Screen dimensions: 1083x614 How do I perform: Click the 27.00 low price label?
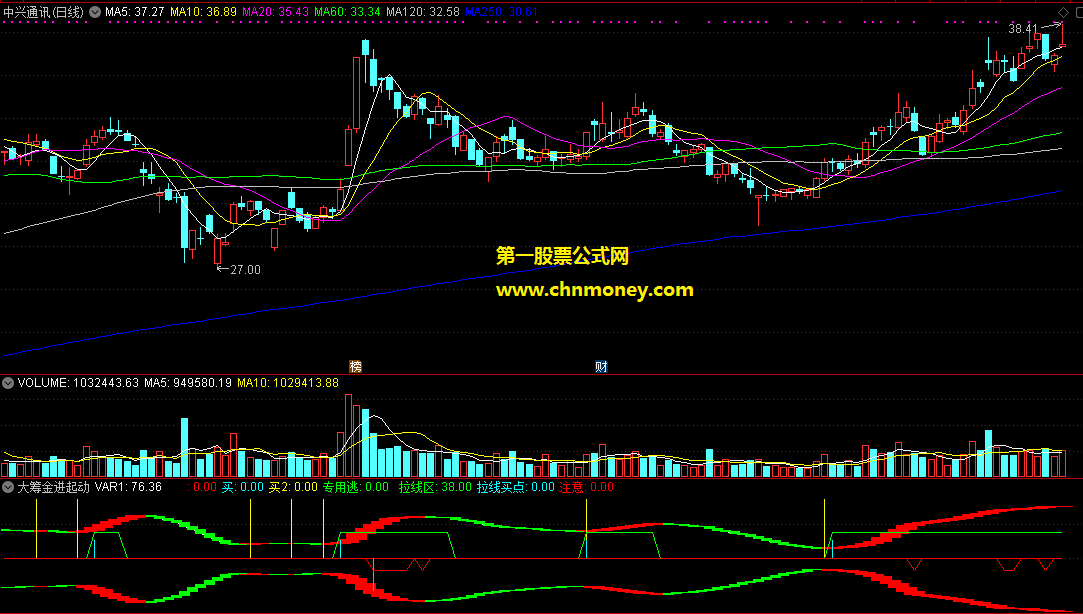click(x=245, y=270)
